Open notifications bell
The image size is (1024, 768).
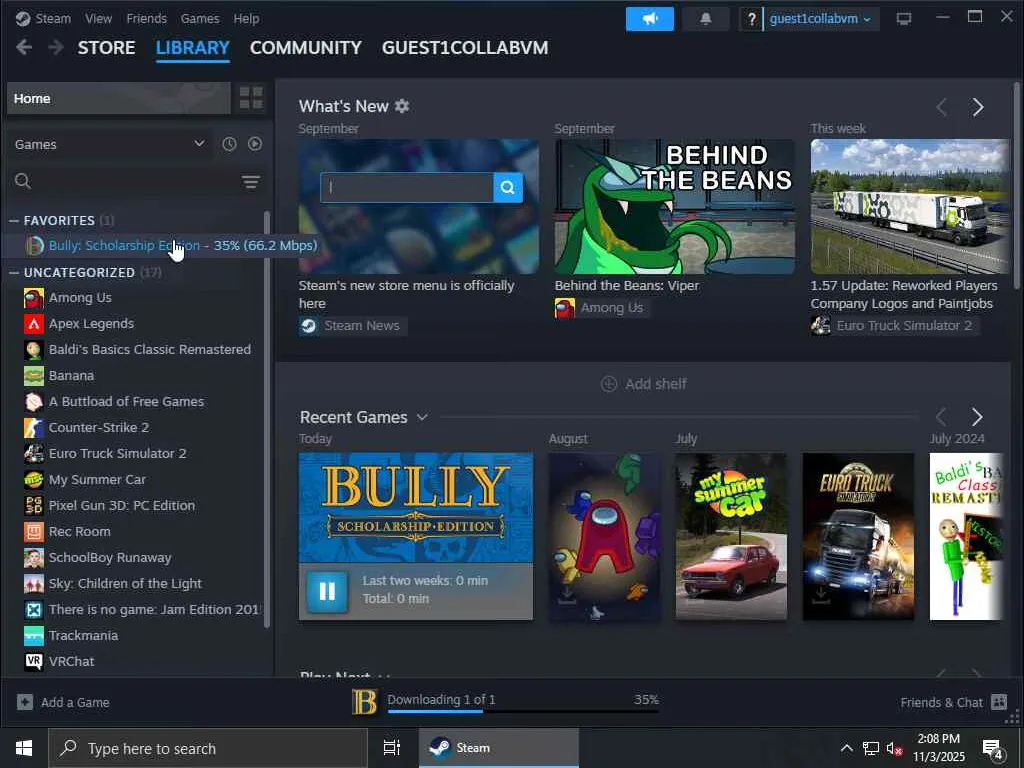pyautogui.click(x=705, y=19)
